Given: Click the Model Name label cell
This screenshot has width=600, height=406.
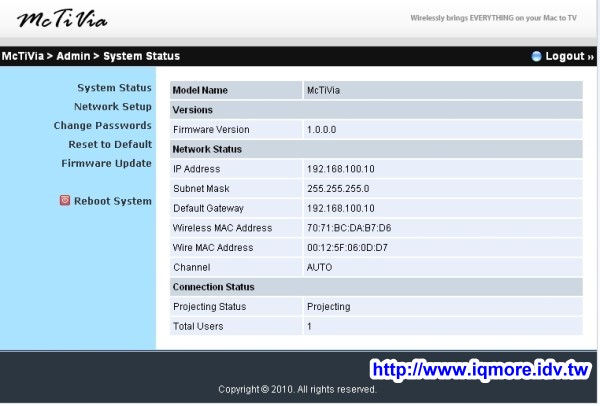Looking at the screenshot, I should click(236, 90).
